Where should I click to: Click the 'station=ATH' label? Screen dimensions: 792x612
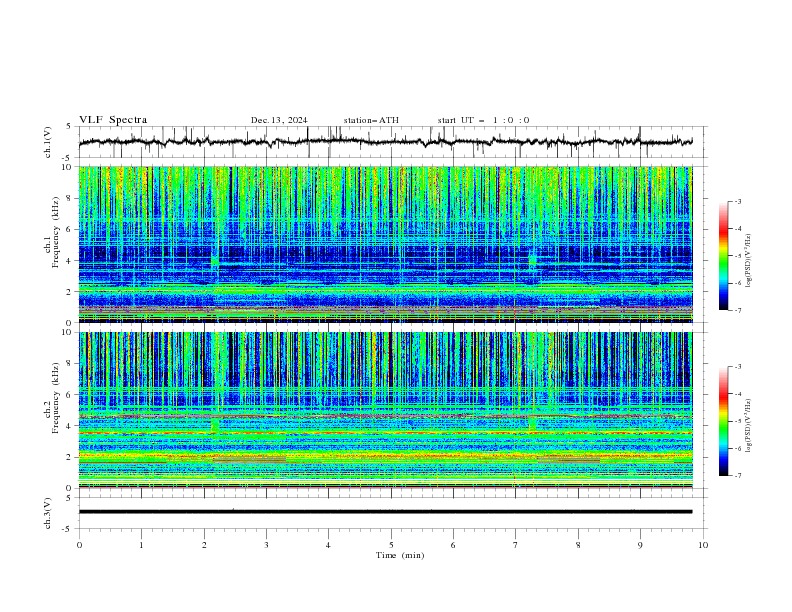tap(371, 120)
